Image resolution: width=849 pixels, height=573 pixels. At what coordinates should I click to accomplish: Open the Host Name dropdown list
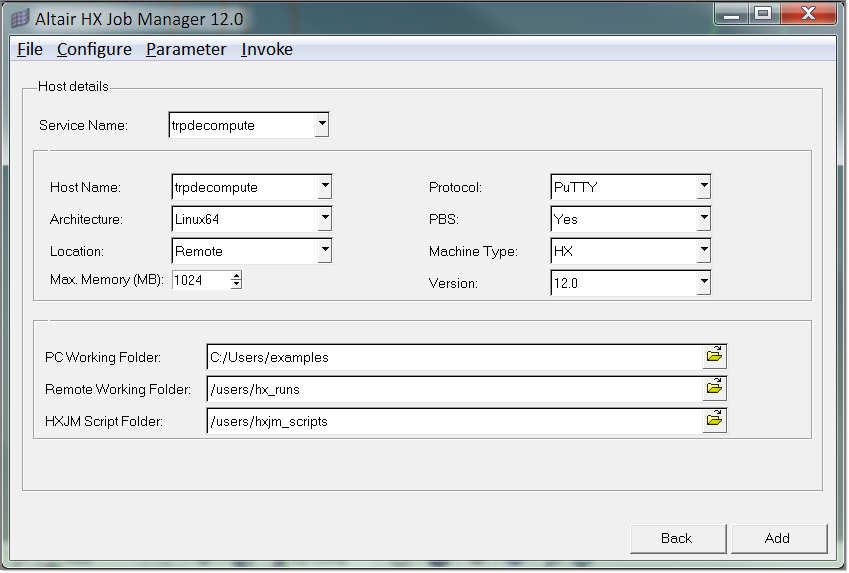tap(324, 187)
